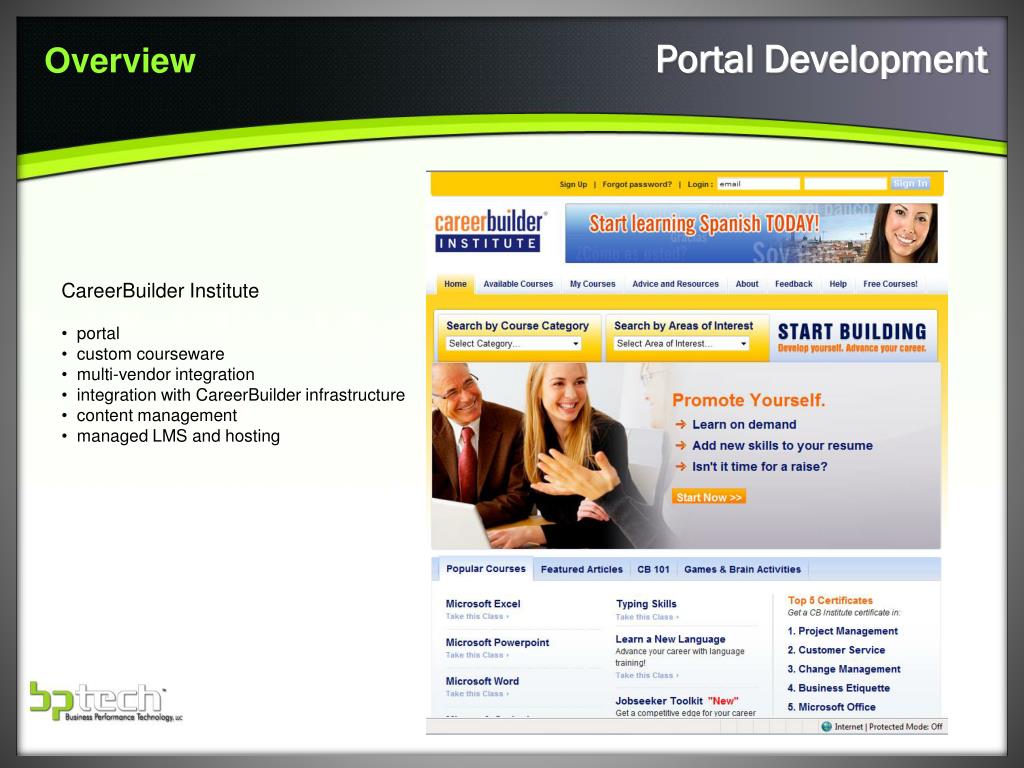Switch to Featured Articles tab
This screenshot has width=1024, height=768.
[581, 569]
